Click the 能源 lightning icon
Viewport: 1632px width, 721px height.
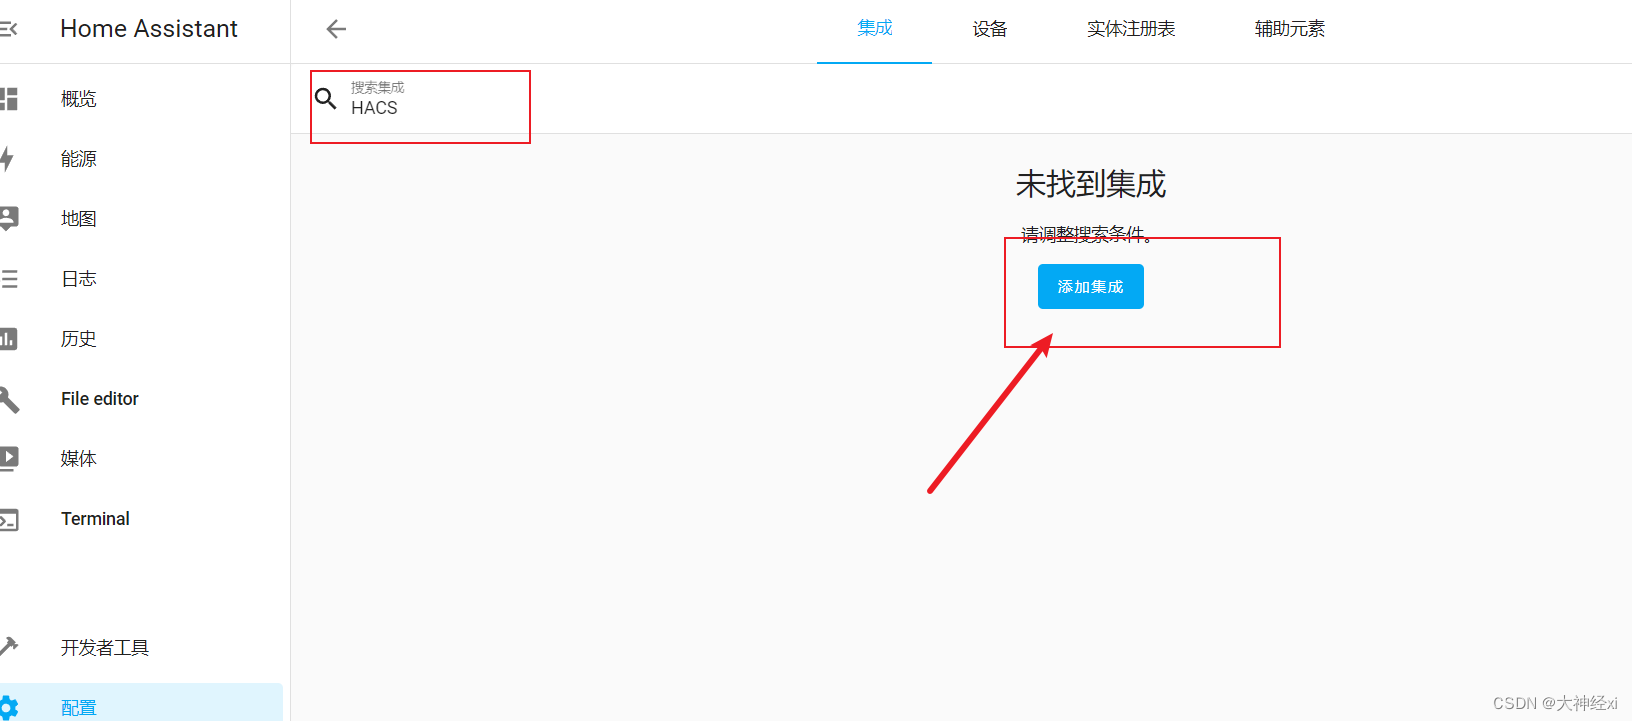click(x=7, y=159)
